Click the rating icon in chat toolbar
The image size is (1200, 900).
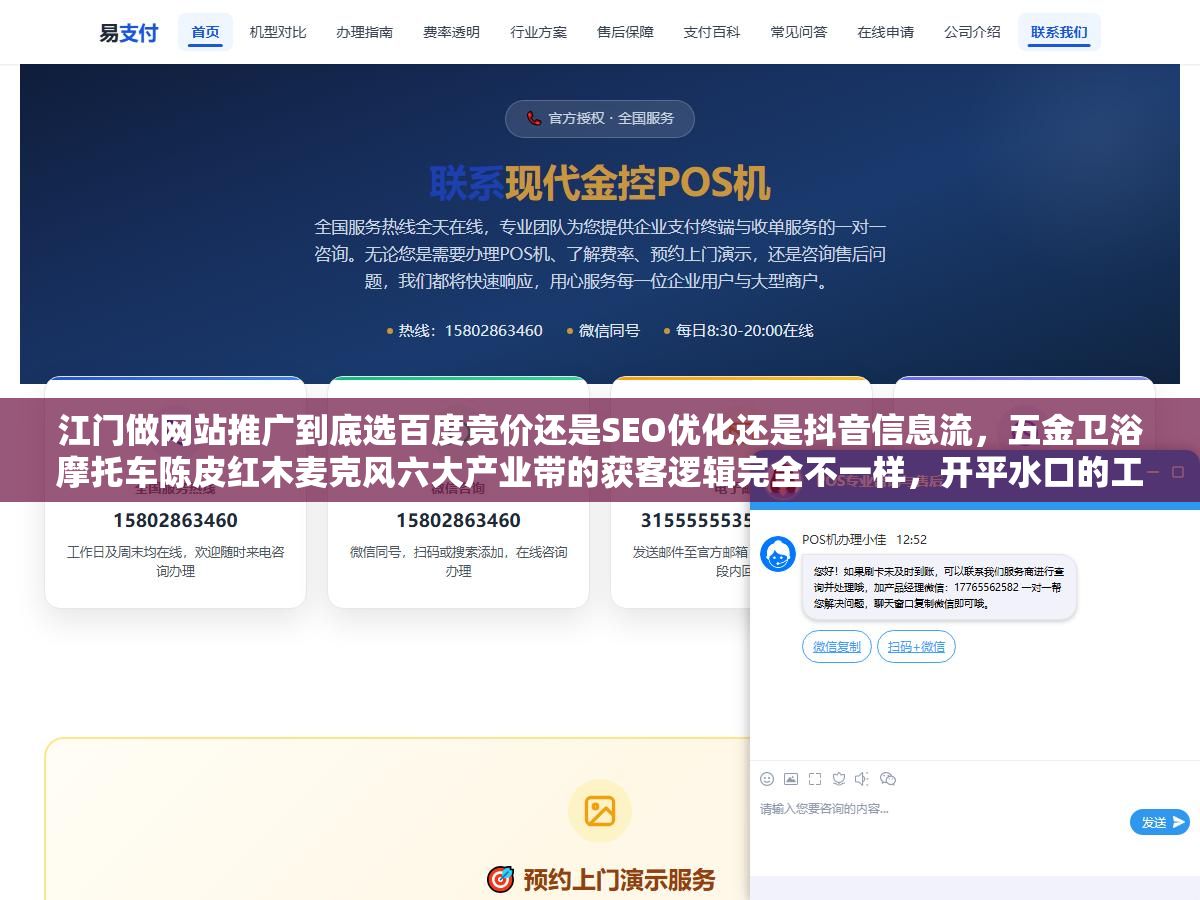coord(839,778)
